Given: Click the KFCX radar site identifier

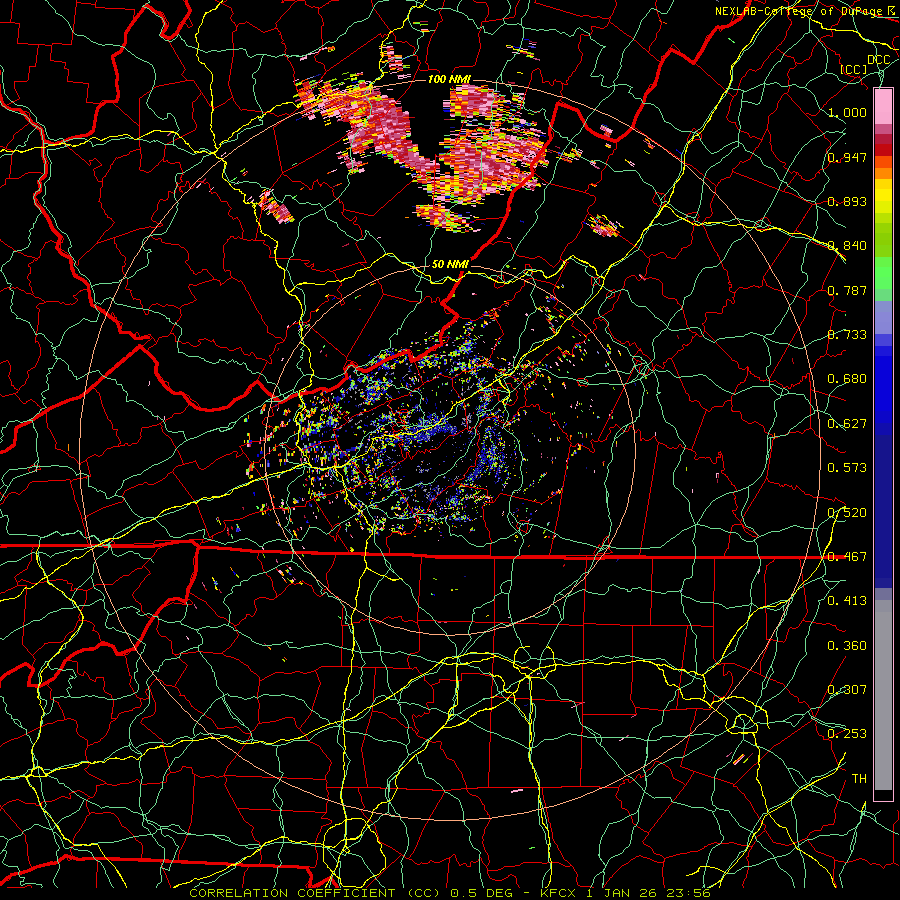Looking at the screenshot, I should [x=560, y=893].
